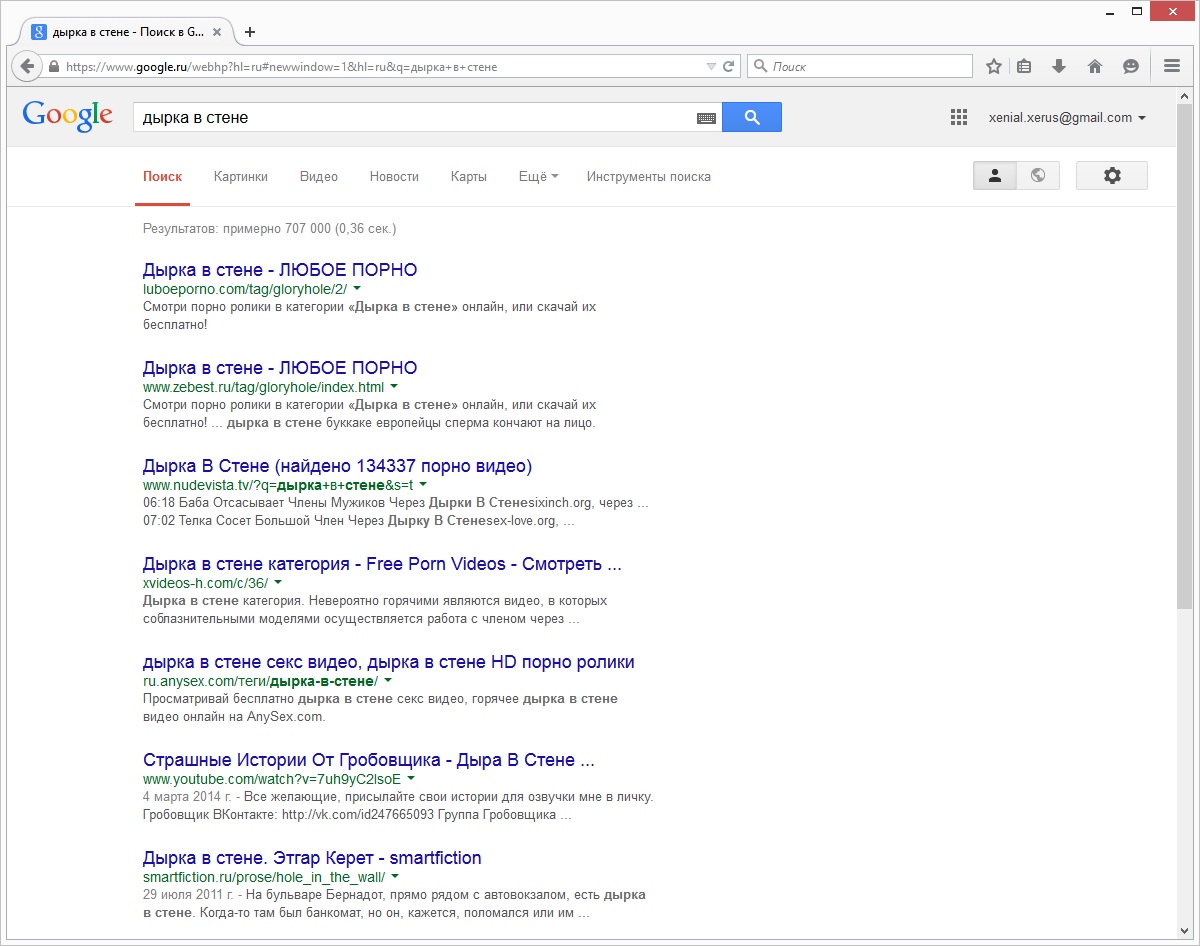Click in the Google search input field
This screenshot has width=1200, height=946.
415,117
